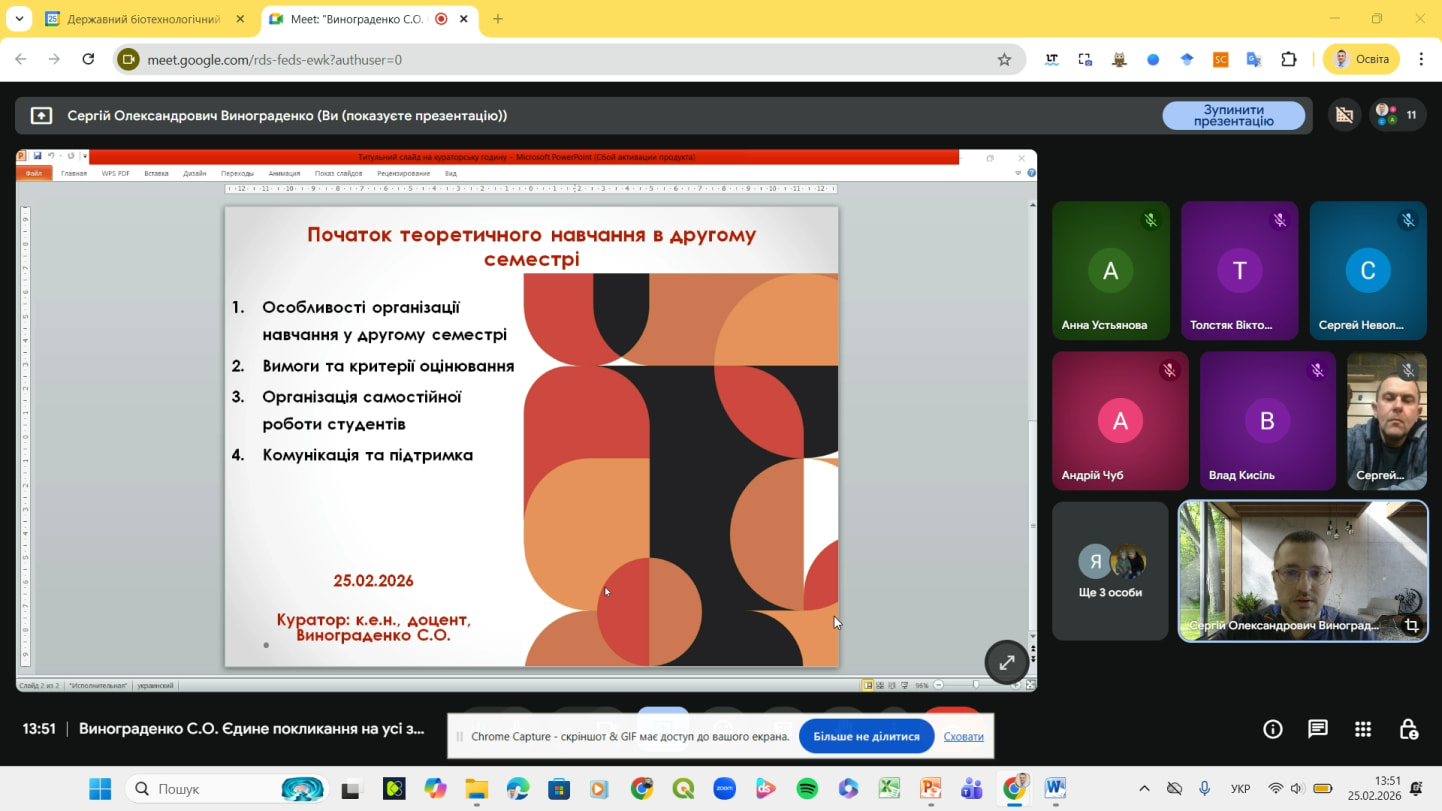
Task: Click crop icon on self video tile
Action: pos(1411,626)
